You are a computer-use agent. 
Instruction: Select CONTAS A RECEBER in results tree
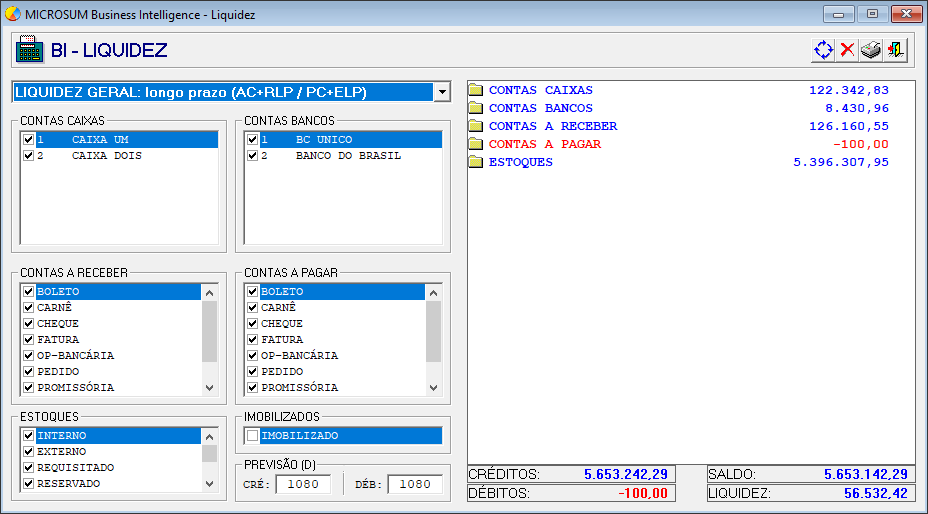(x=552, y=126)
